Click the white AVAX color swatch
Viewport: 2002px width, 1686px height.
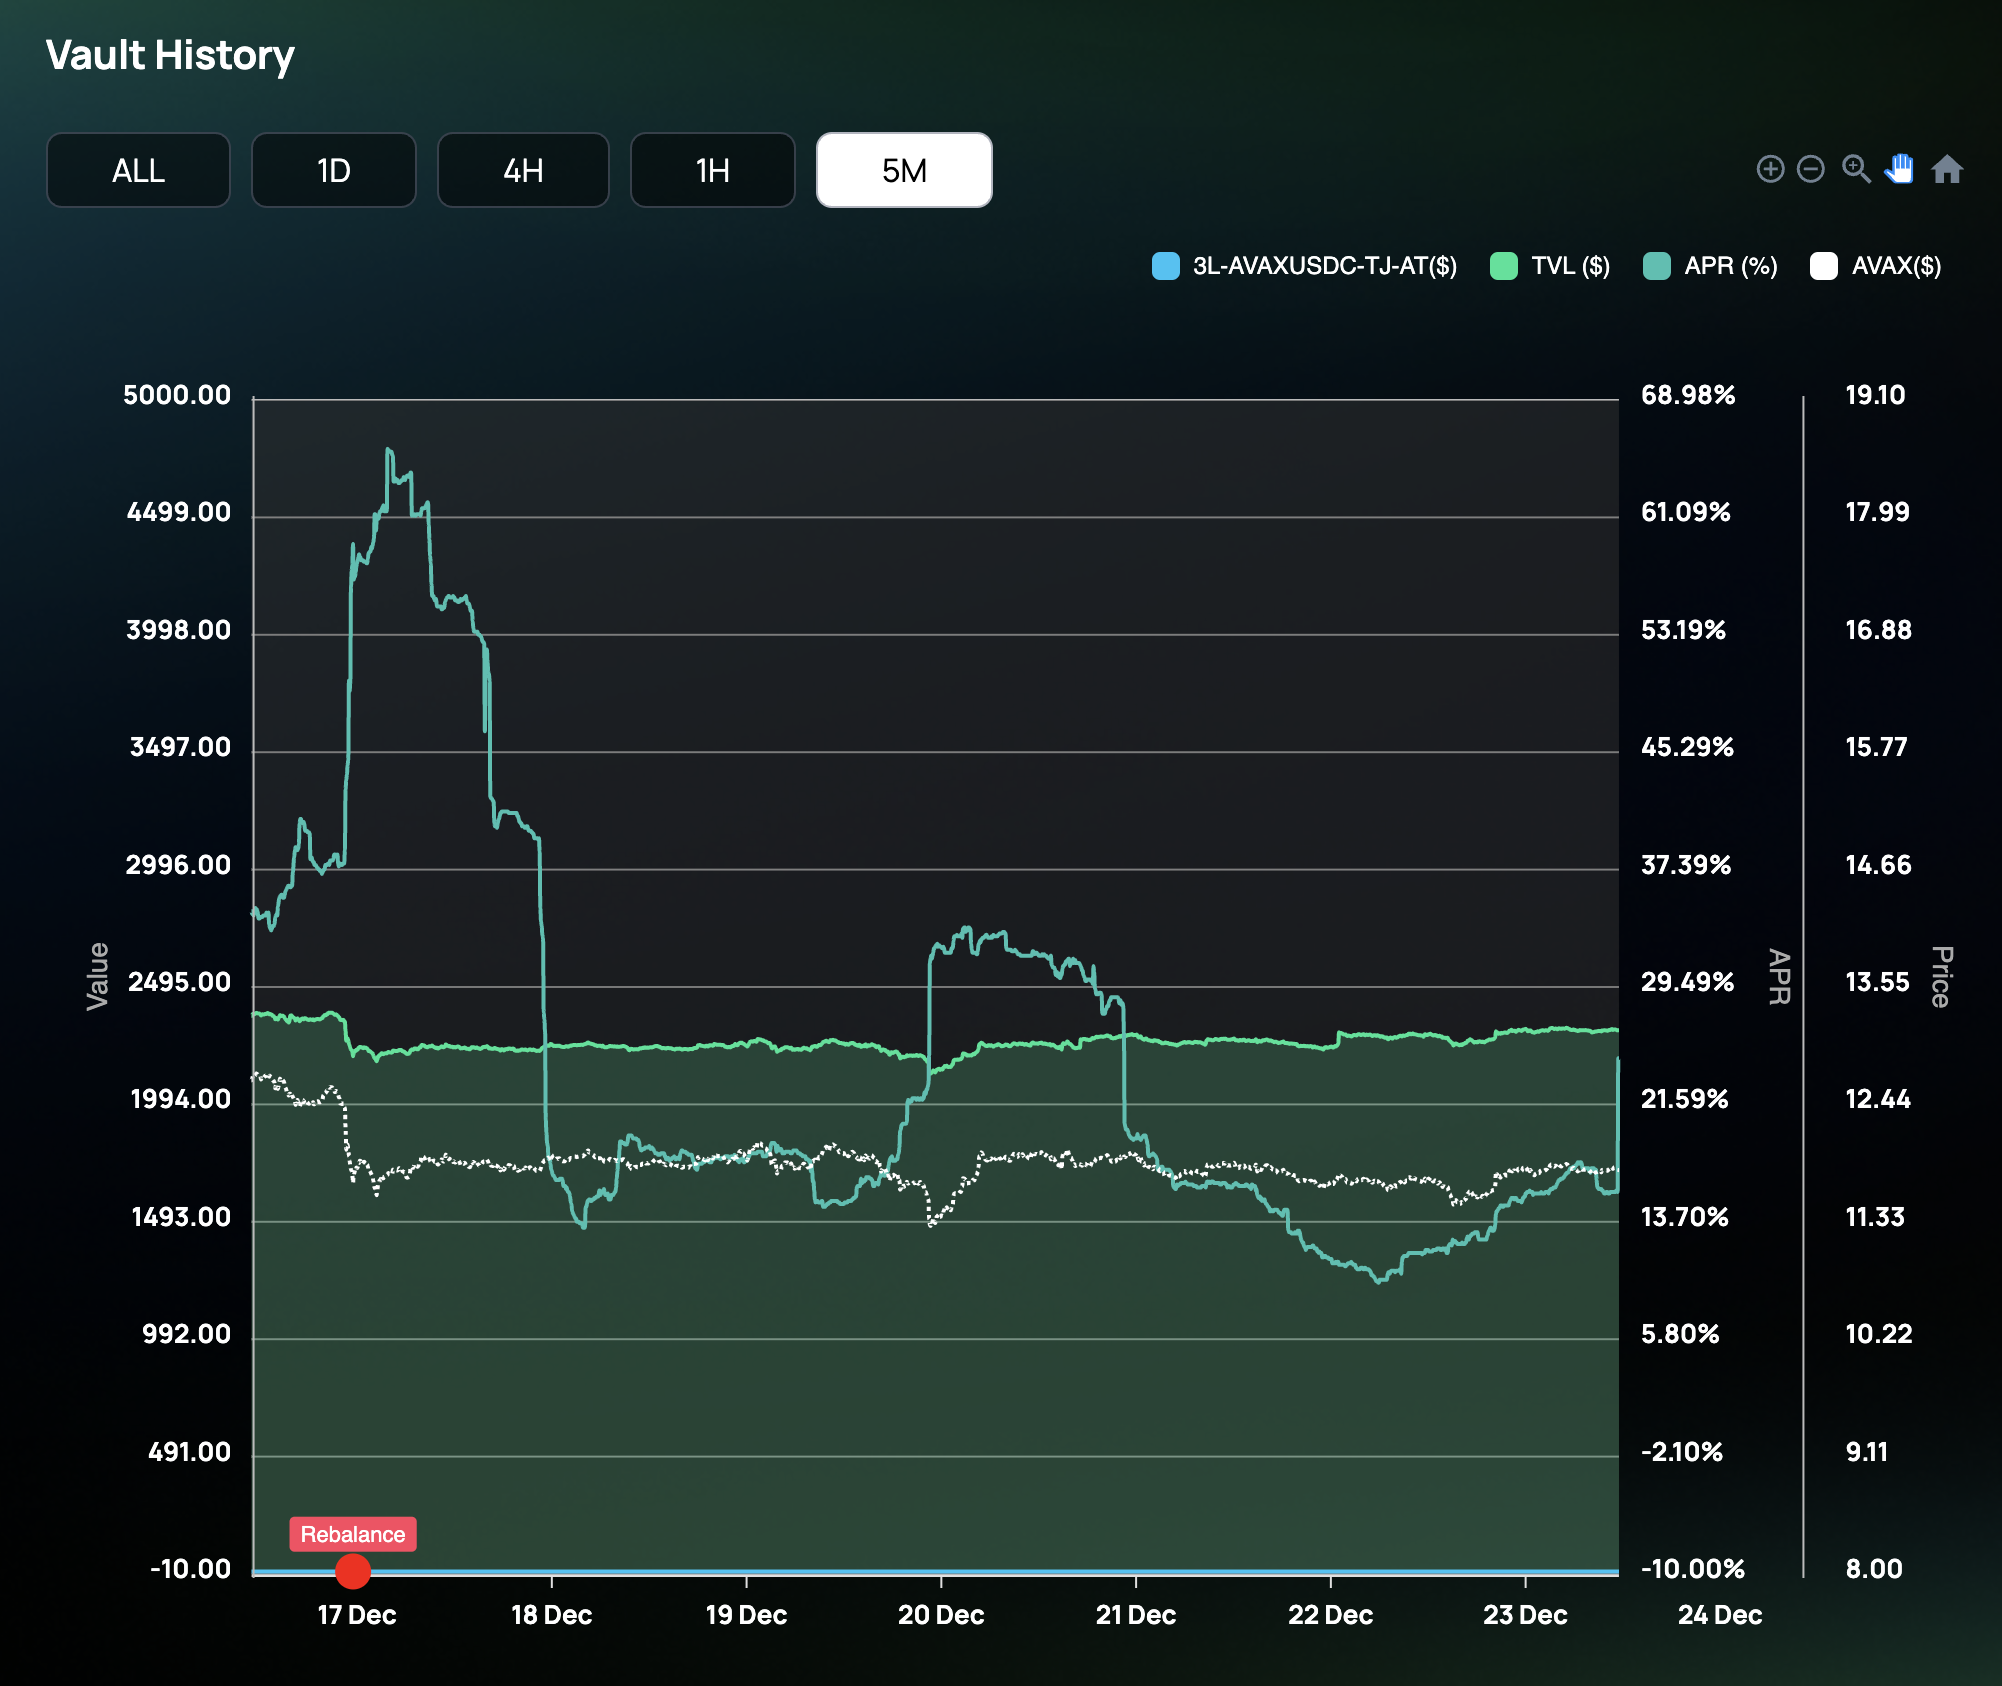tap(1824, 266)
